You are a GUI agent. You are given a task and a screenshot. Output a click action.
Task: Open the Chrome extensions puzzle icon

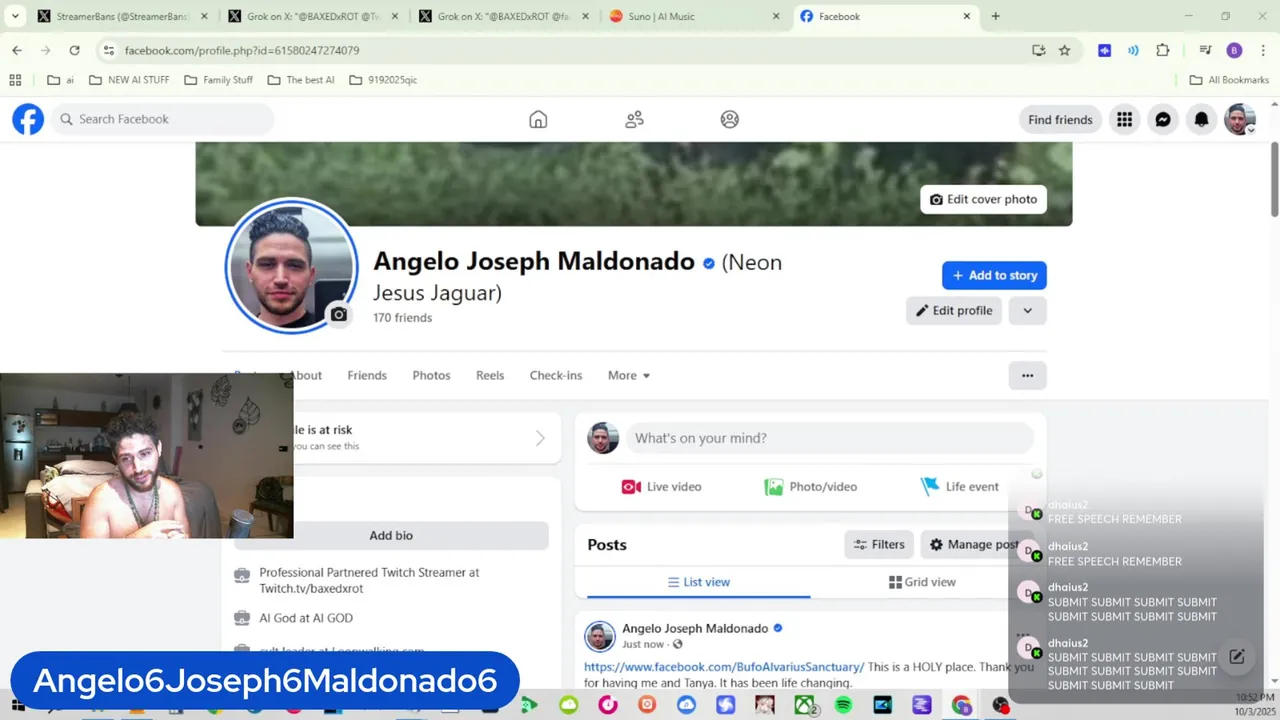pos(1162,50)
